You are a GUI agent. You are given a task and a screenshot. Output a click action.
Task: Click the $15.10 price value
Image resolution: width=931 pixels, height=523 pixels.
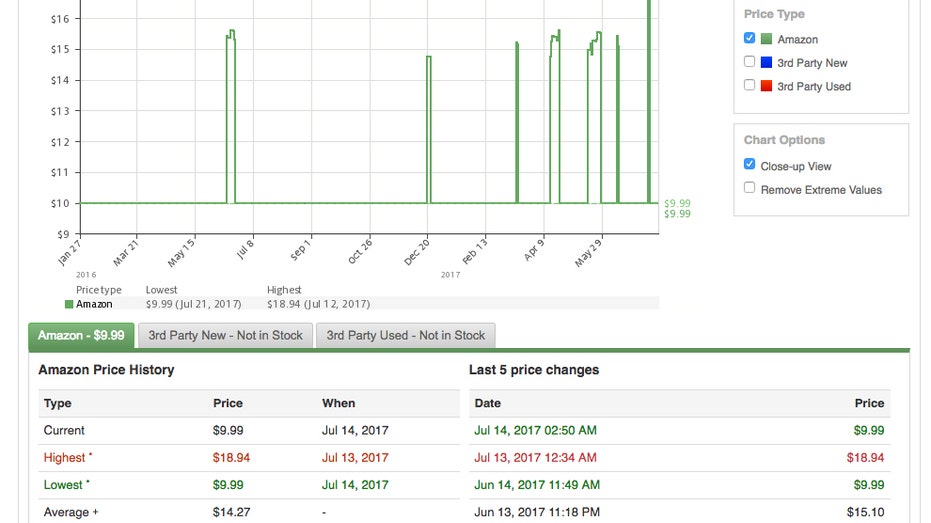pos(866,512)
